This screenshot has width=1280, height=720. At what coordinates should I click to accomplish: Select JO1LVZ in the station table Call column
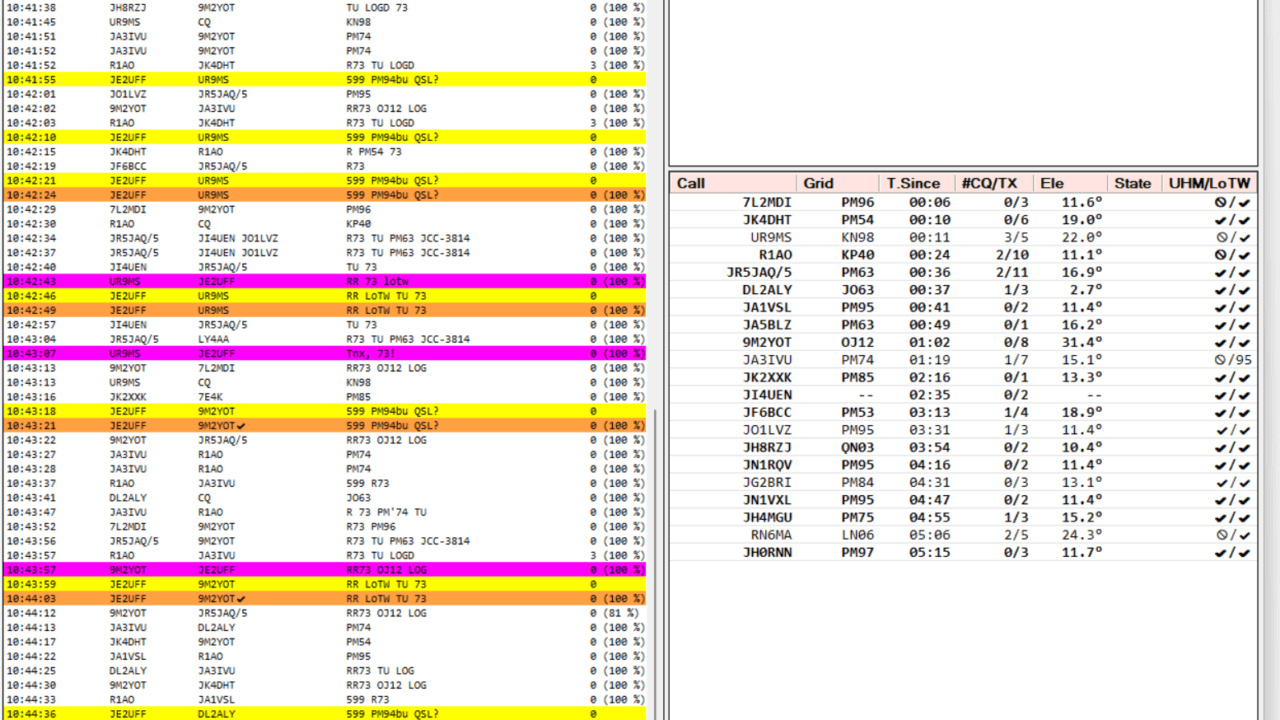767,430
